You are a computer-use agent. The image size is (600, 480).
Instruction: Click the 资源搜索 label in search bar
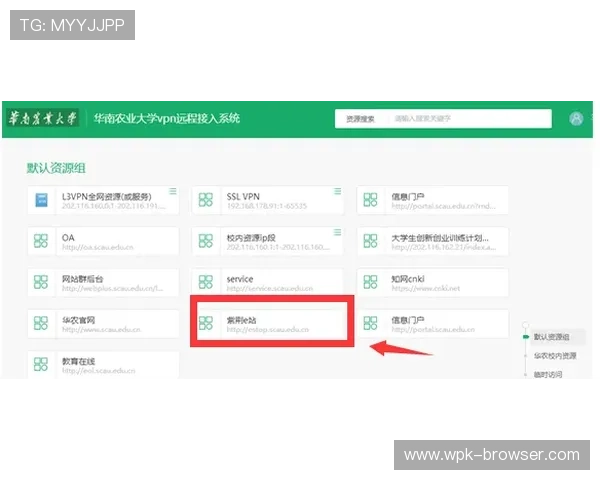tap(360, 119)
